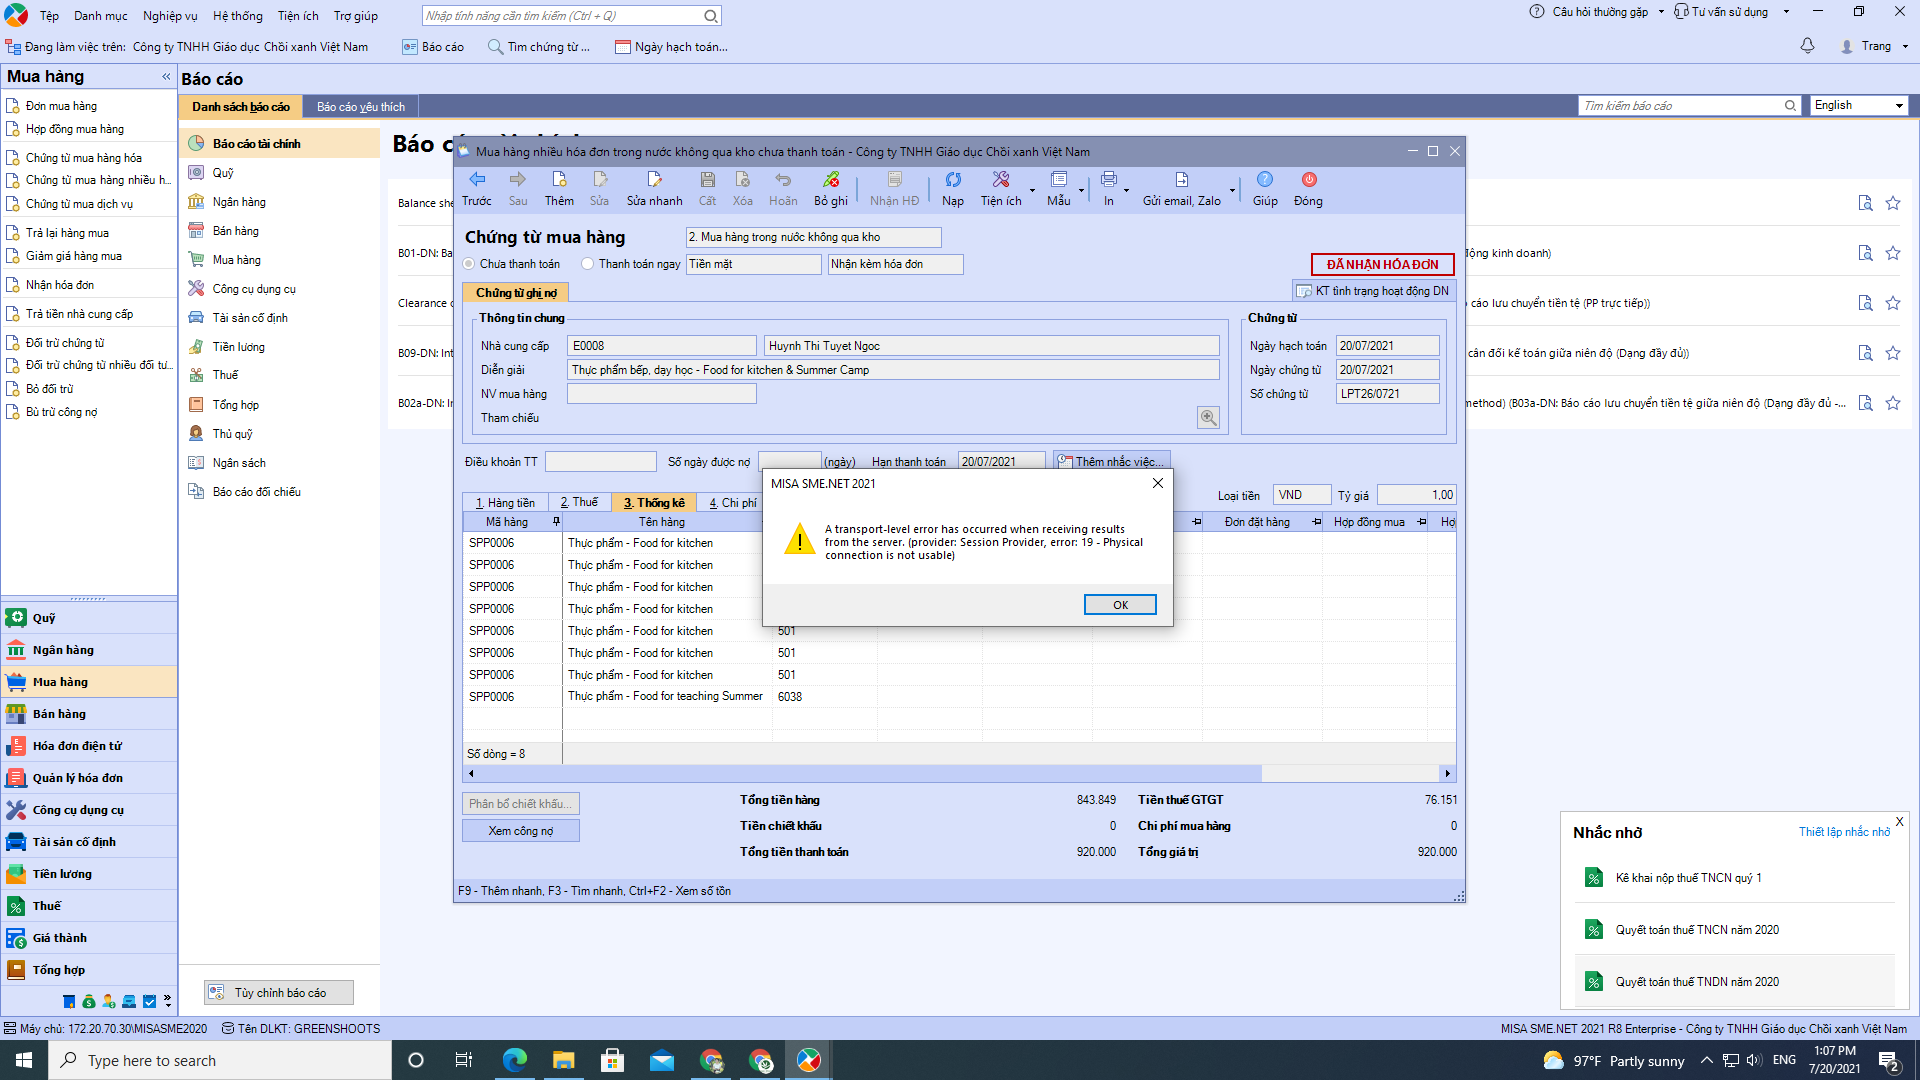Click the Gửi email, Zalo icon

pyautogui.click(x=1181, y=180)
